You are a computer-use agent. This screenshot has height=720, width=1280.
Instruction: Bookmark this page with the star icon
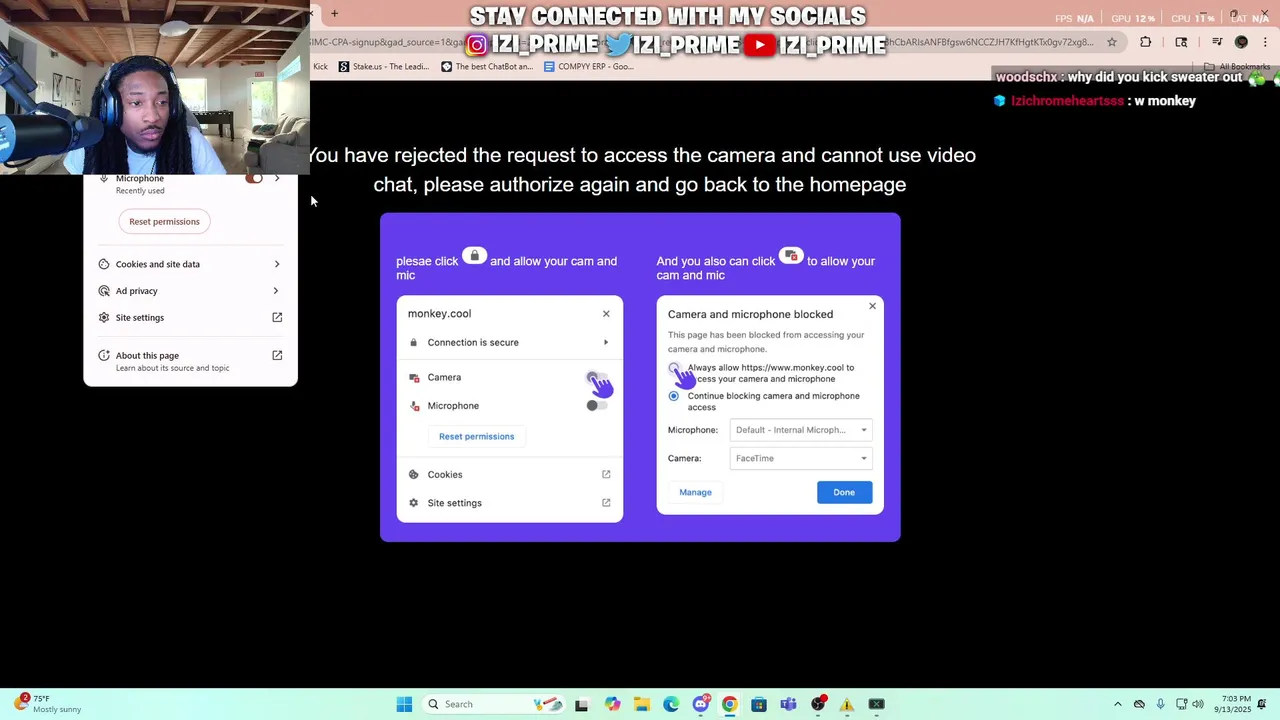[1112, 42]
